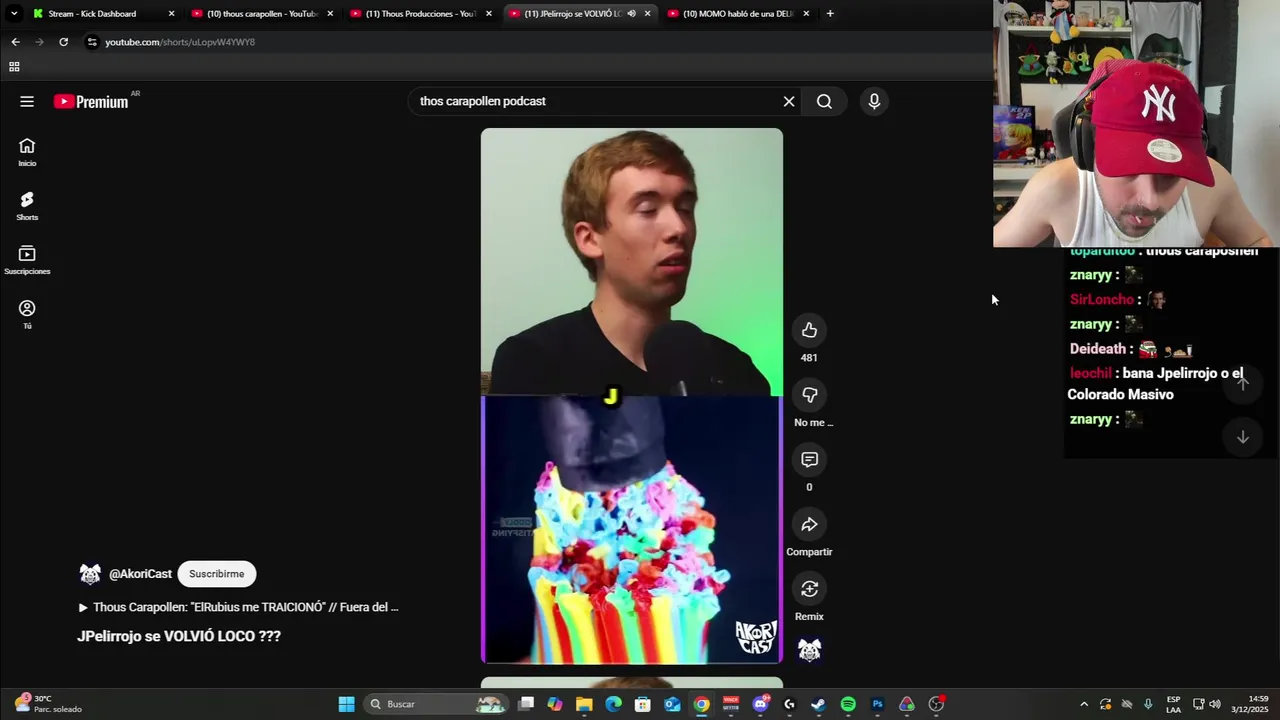Open Task View on the taskbar

[x=526, y=704]
